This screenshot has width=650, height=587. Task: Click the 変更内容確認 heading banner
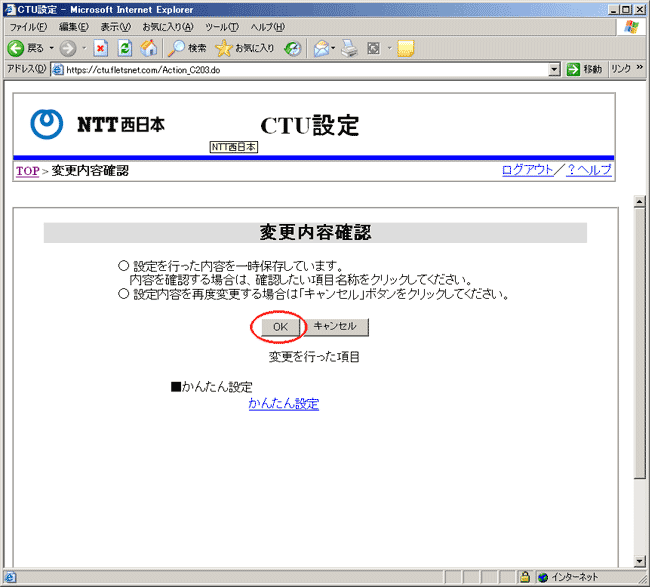pos(315,232)
